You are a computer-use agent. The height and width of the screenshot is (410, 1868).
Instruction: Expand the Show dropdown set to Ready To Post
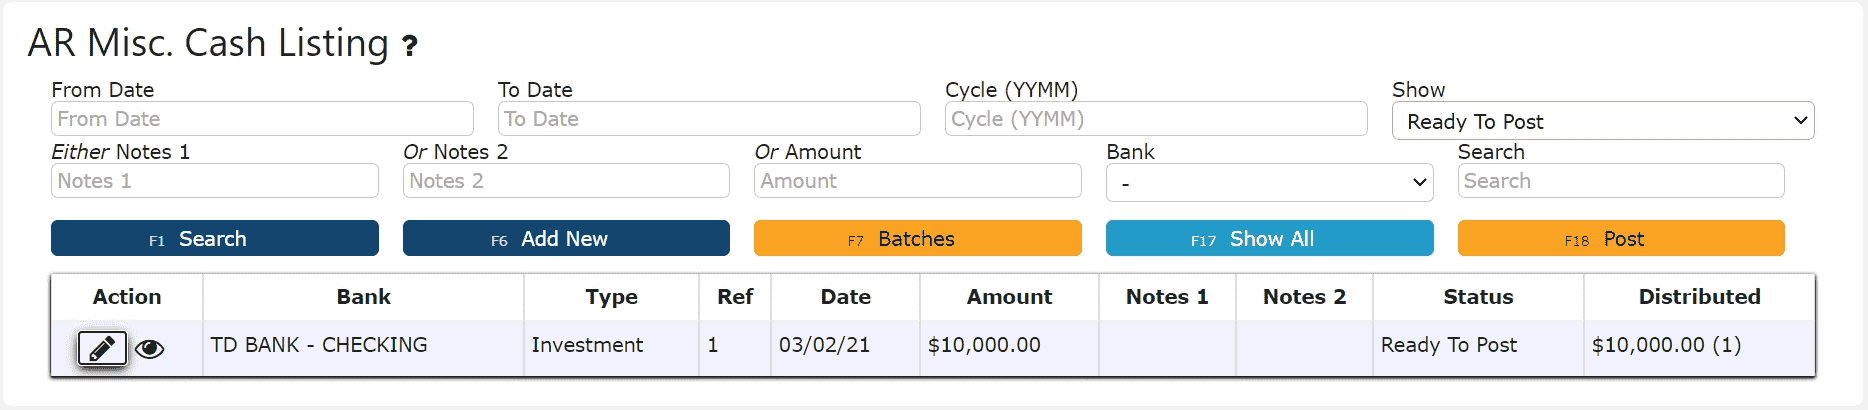tap(1603, 121)
